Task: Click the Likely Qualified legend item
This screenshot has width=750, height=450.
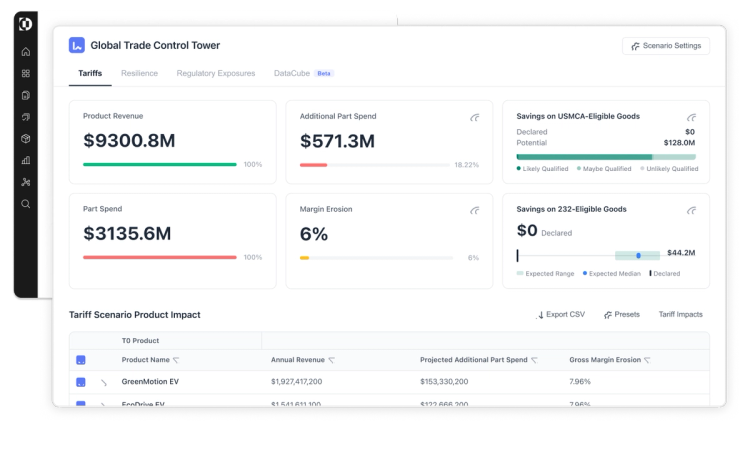Action: point(542,169)
